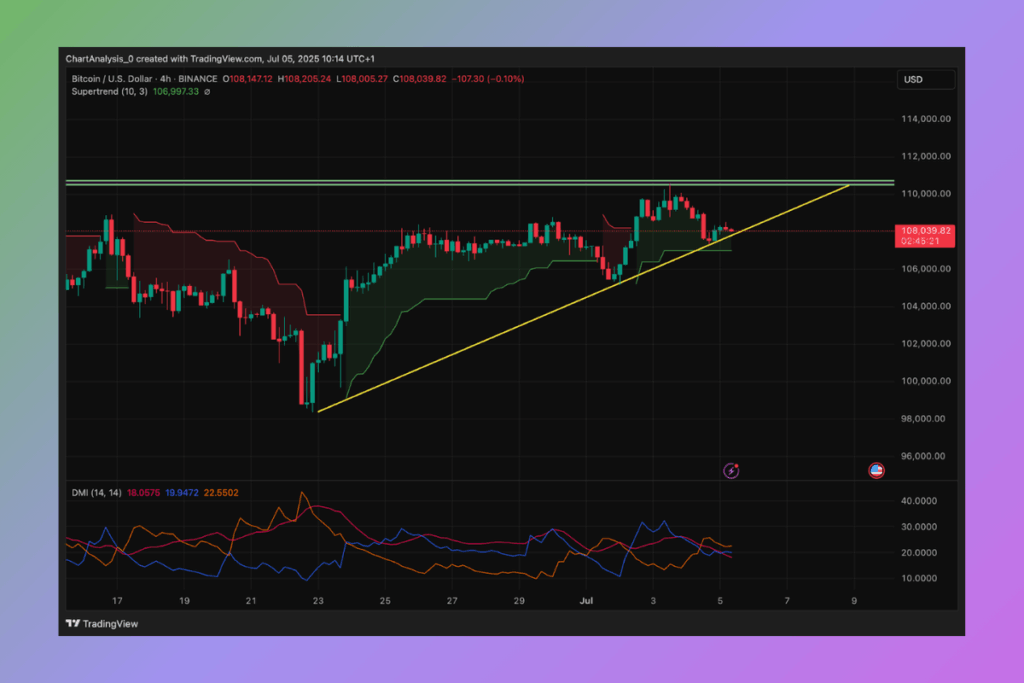Click the DMI red value 18.0575
This screenshot has height=683, width=1024.
[131, 493]
